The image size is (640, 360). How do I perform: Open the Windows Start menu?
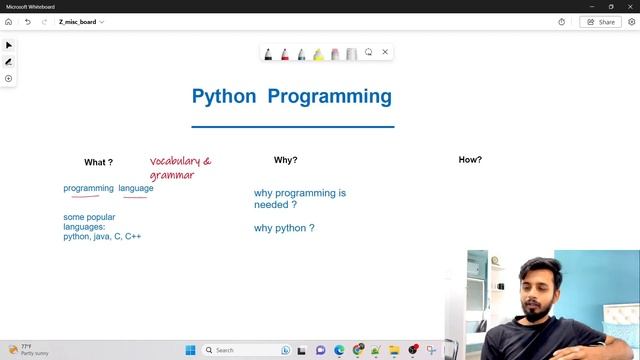(190, 350)
